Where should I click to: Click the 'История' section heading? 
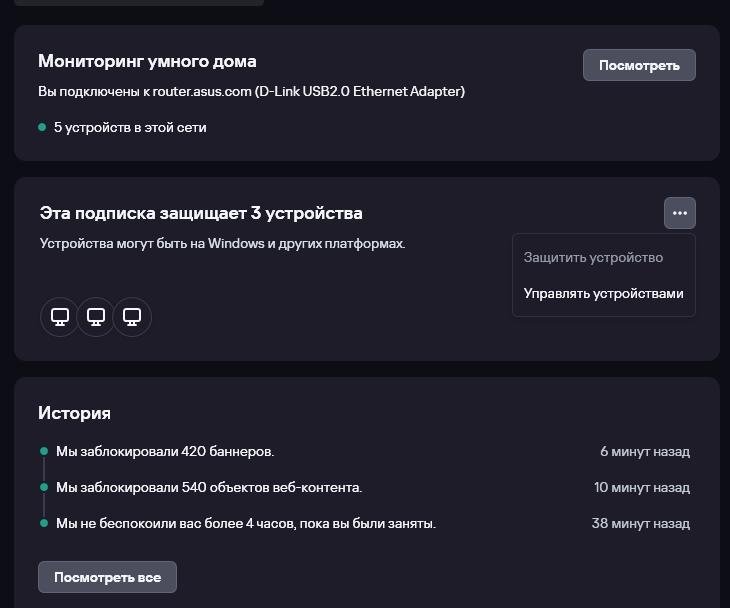tap(74, 413)
